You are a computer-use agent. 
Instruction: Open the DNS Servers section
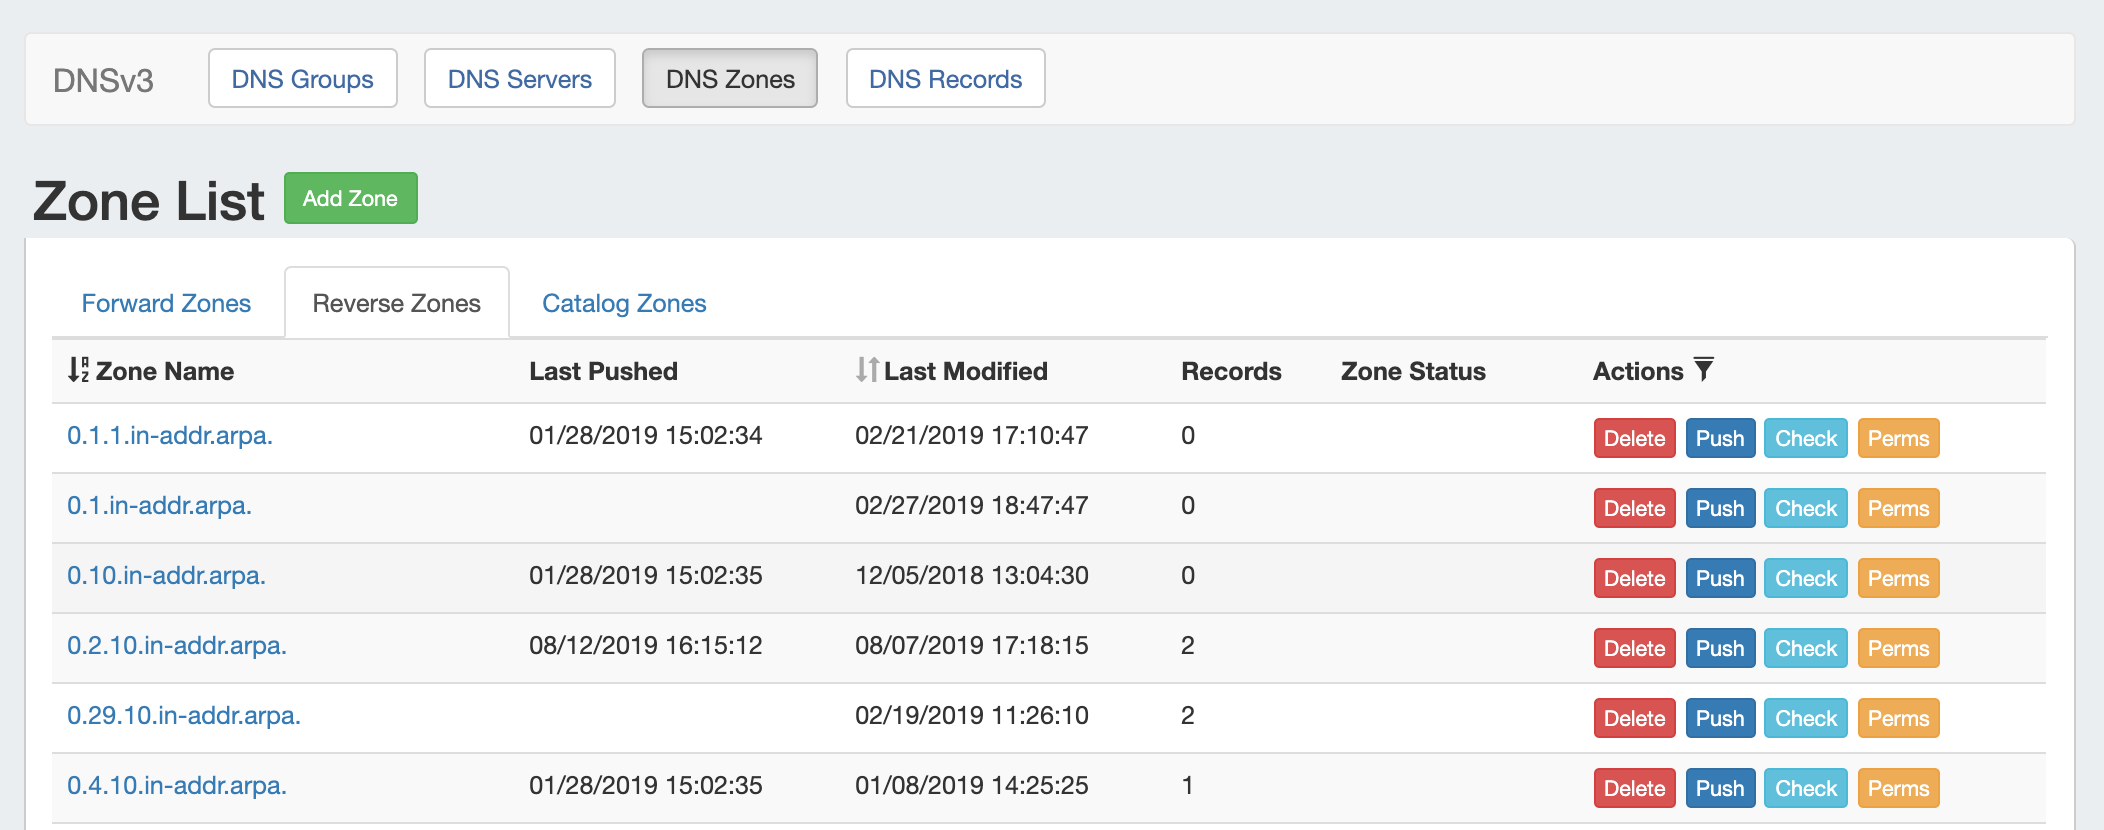click(x=519, y=79)
